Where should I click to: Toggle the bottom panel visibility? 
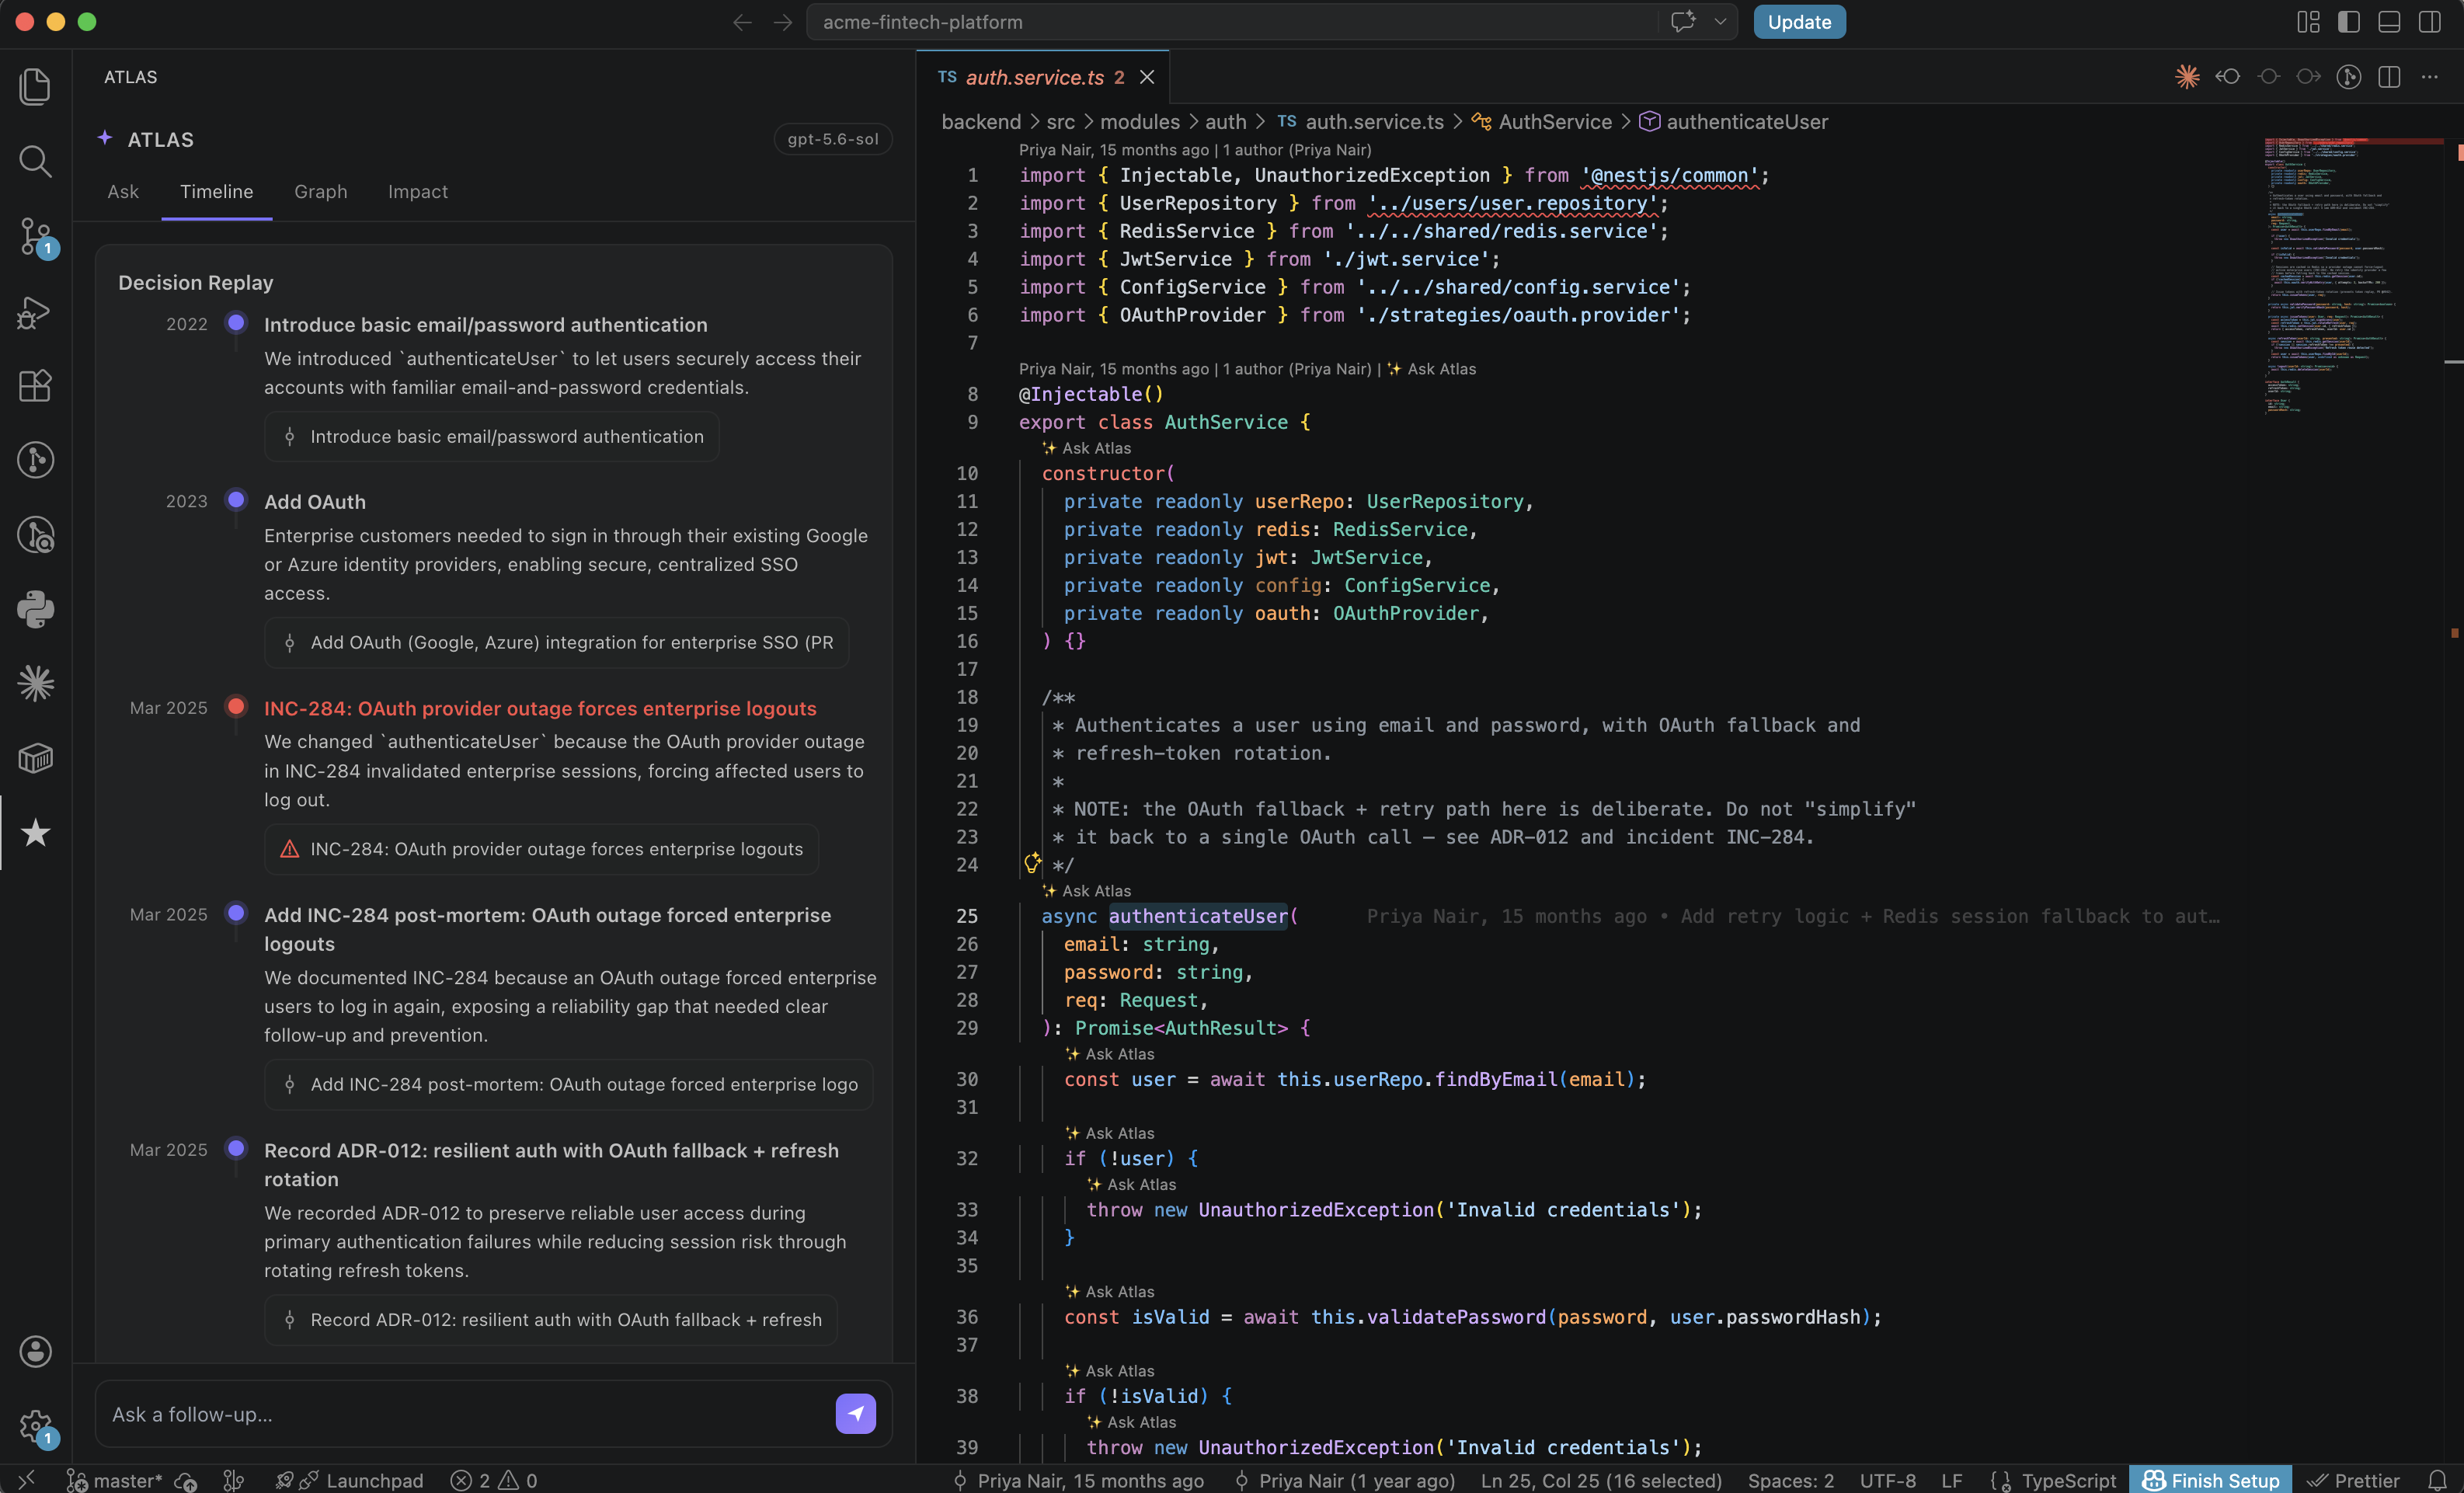pyautogui.click(x=2389, y=22)
